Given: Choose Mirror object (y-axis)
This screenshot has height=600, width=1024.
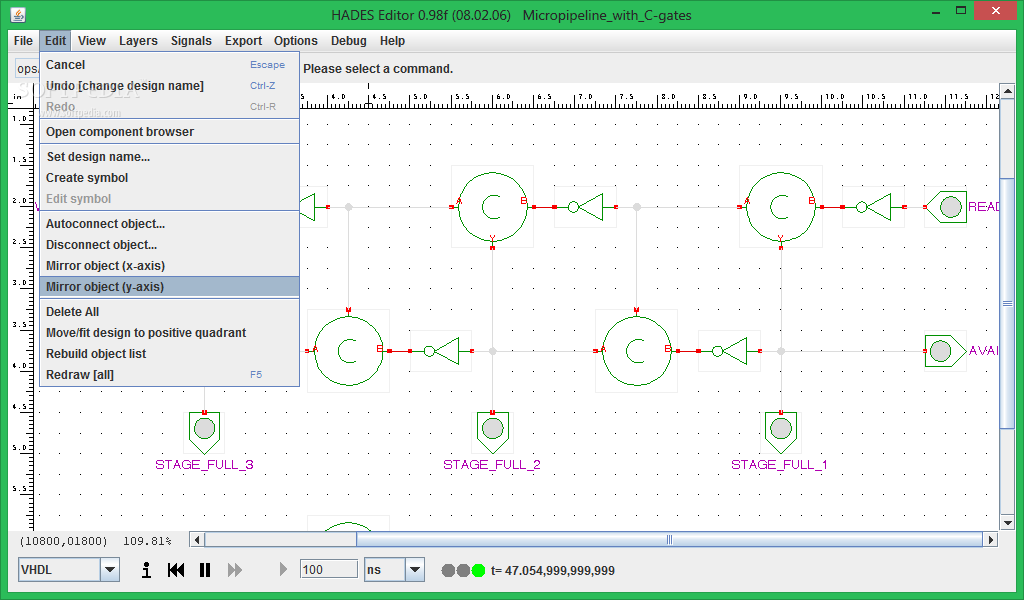Looking at the screenshot, I should 169,287.
